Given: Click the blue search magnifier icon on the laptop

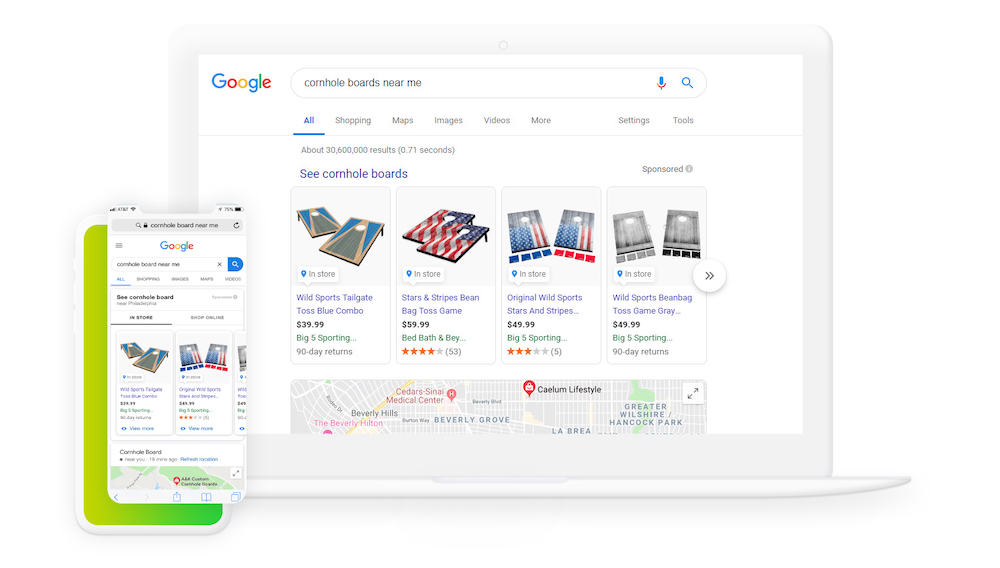Looking at the screenshot, I should 687,83.
